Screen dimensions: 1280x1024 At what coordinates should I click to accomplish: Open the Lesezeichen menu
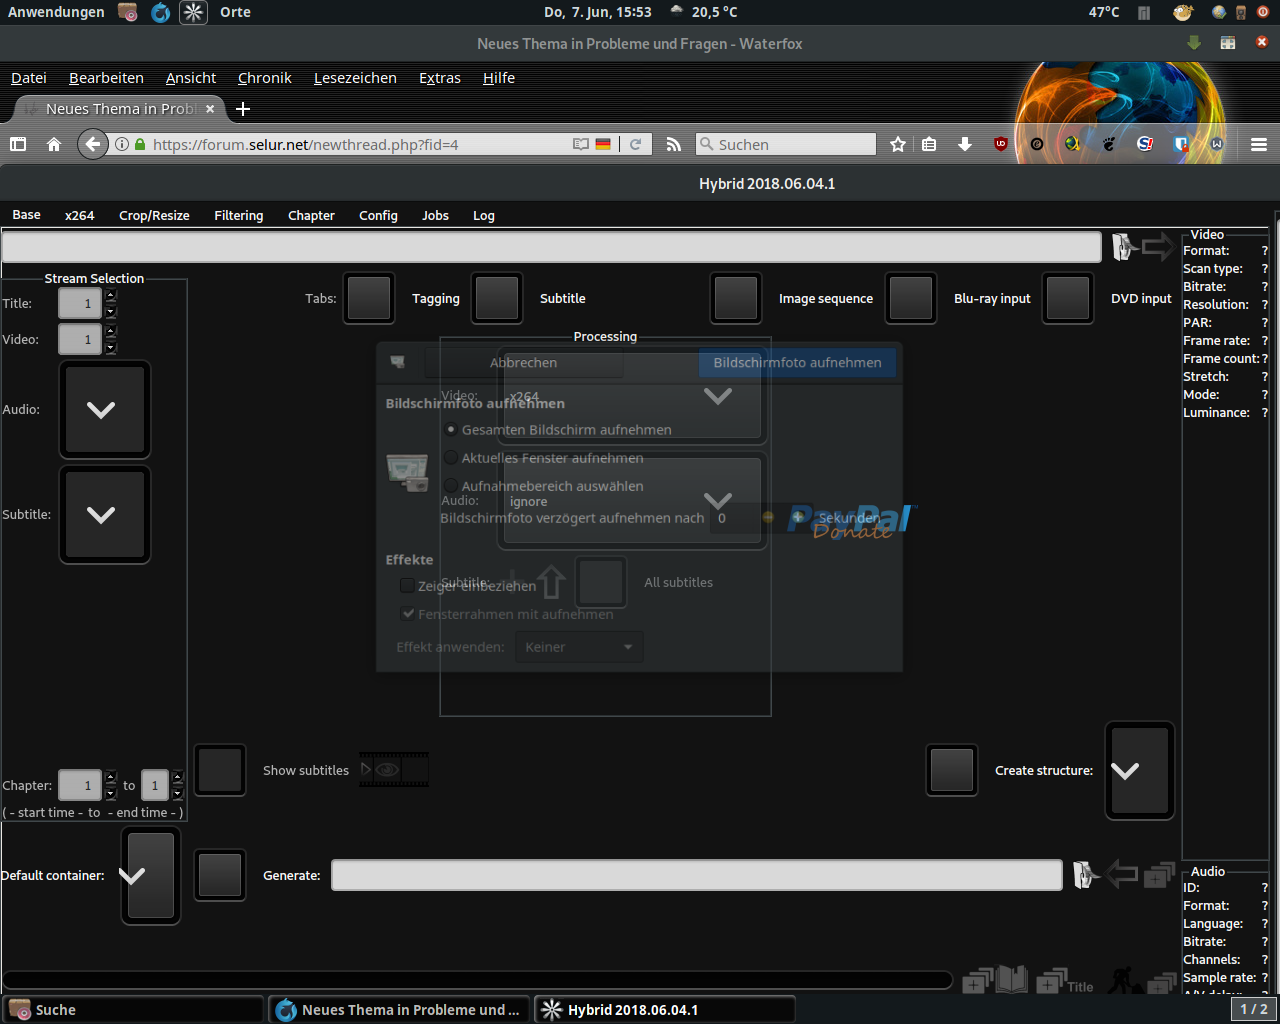click(x=355, y=78)
